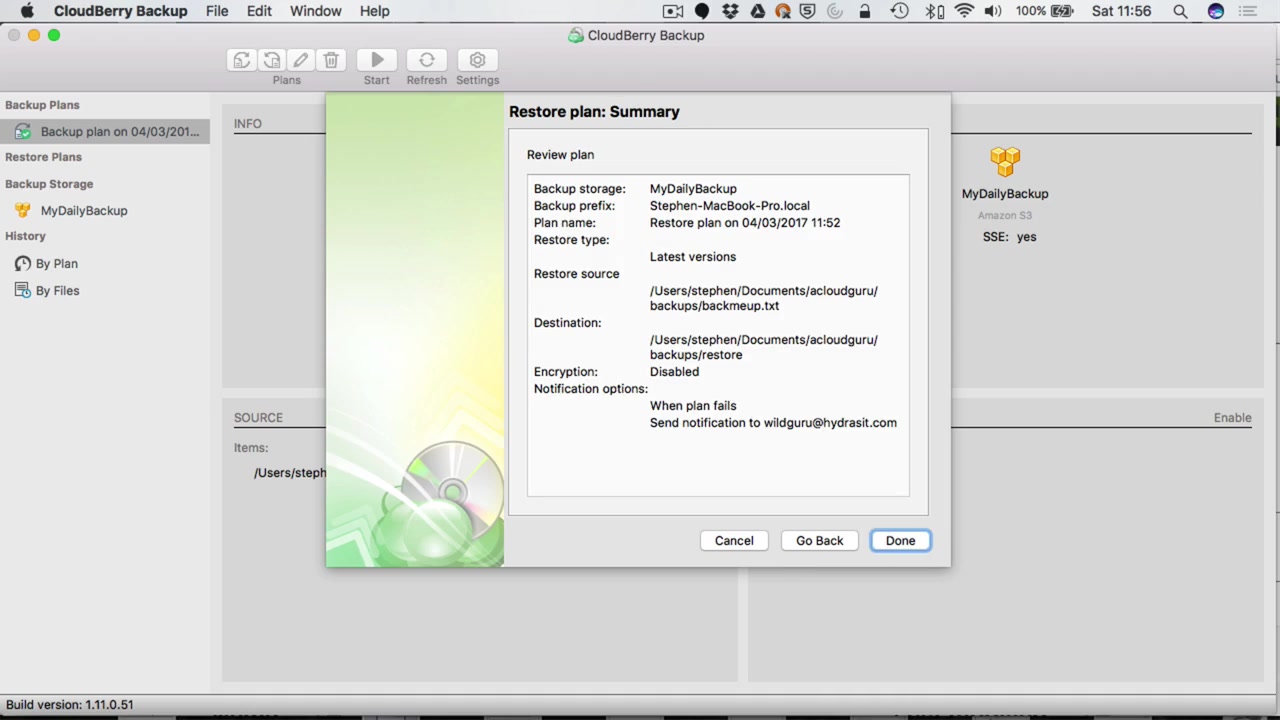Click the delete plan trash icon
The image size is (1280, 720).
331,60
